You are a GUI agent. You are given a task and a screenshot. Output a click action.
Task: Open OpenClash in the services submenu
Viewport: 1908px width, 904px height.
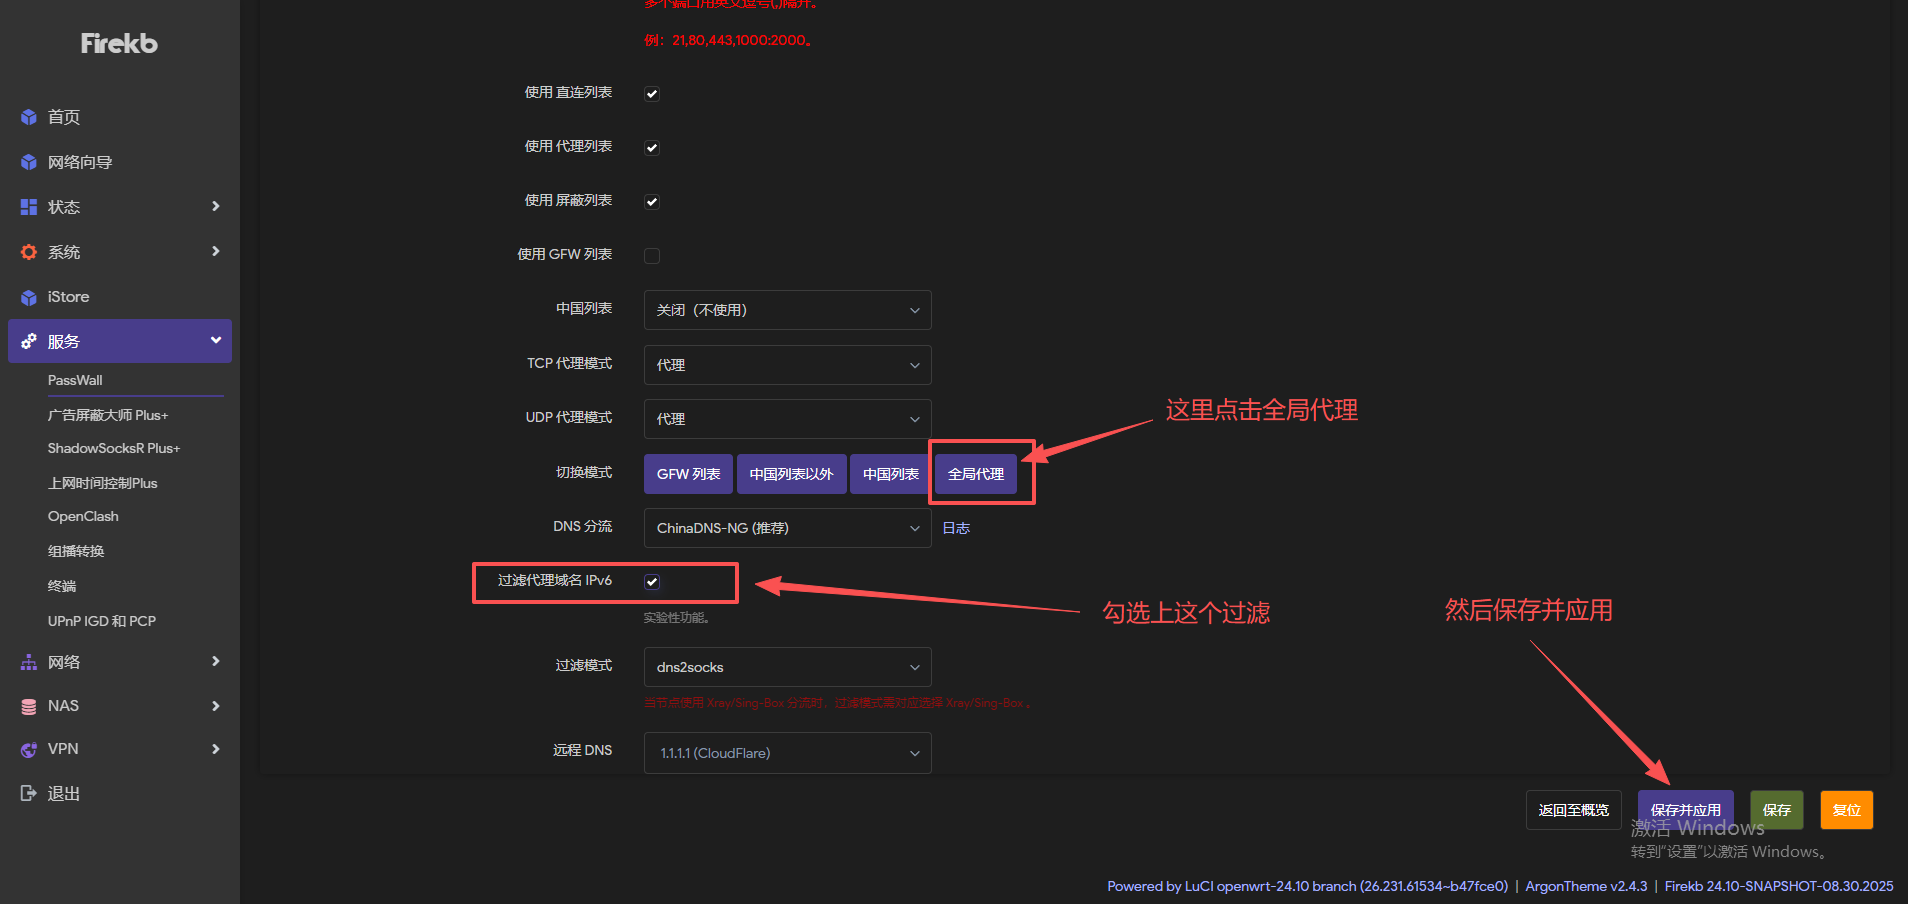[x=83, y=516]
